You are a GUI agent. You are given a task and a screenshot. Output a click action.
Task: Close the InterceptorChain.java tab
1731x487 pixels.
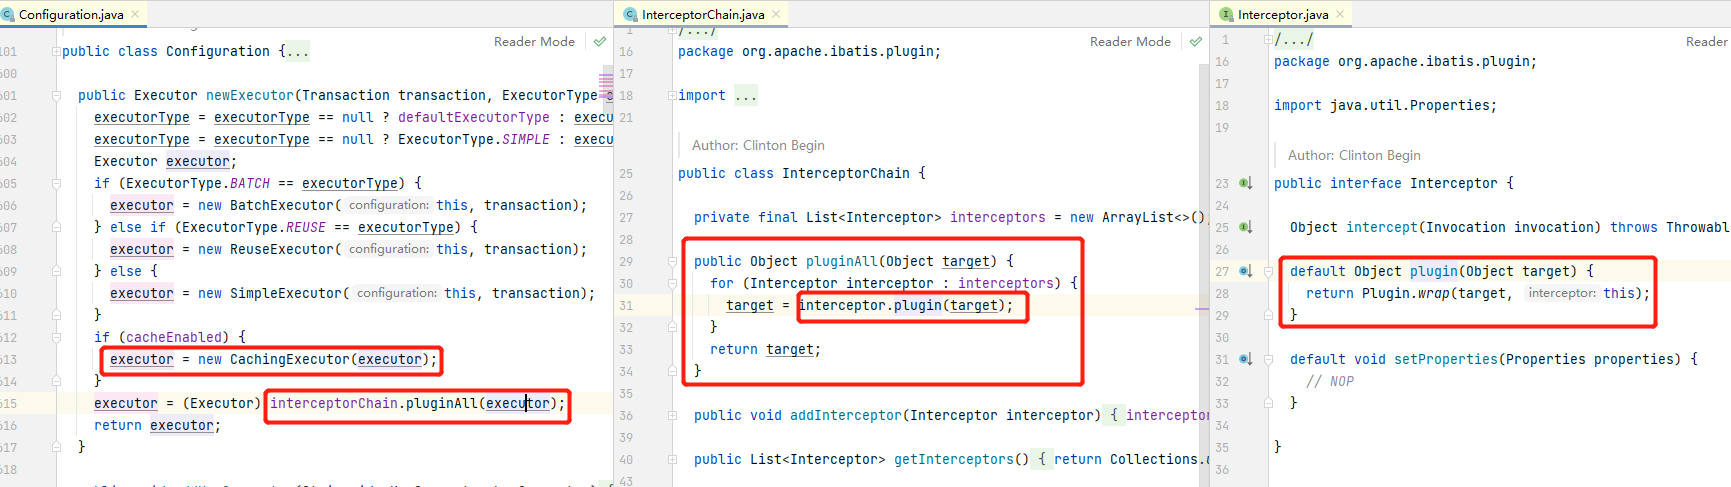[x=776, y=14]
